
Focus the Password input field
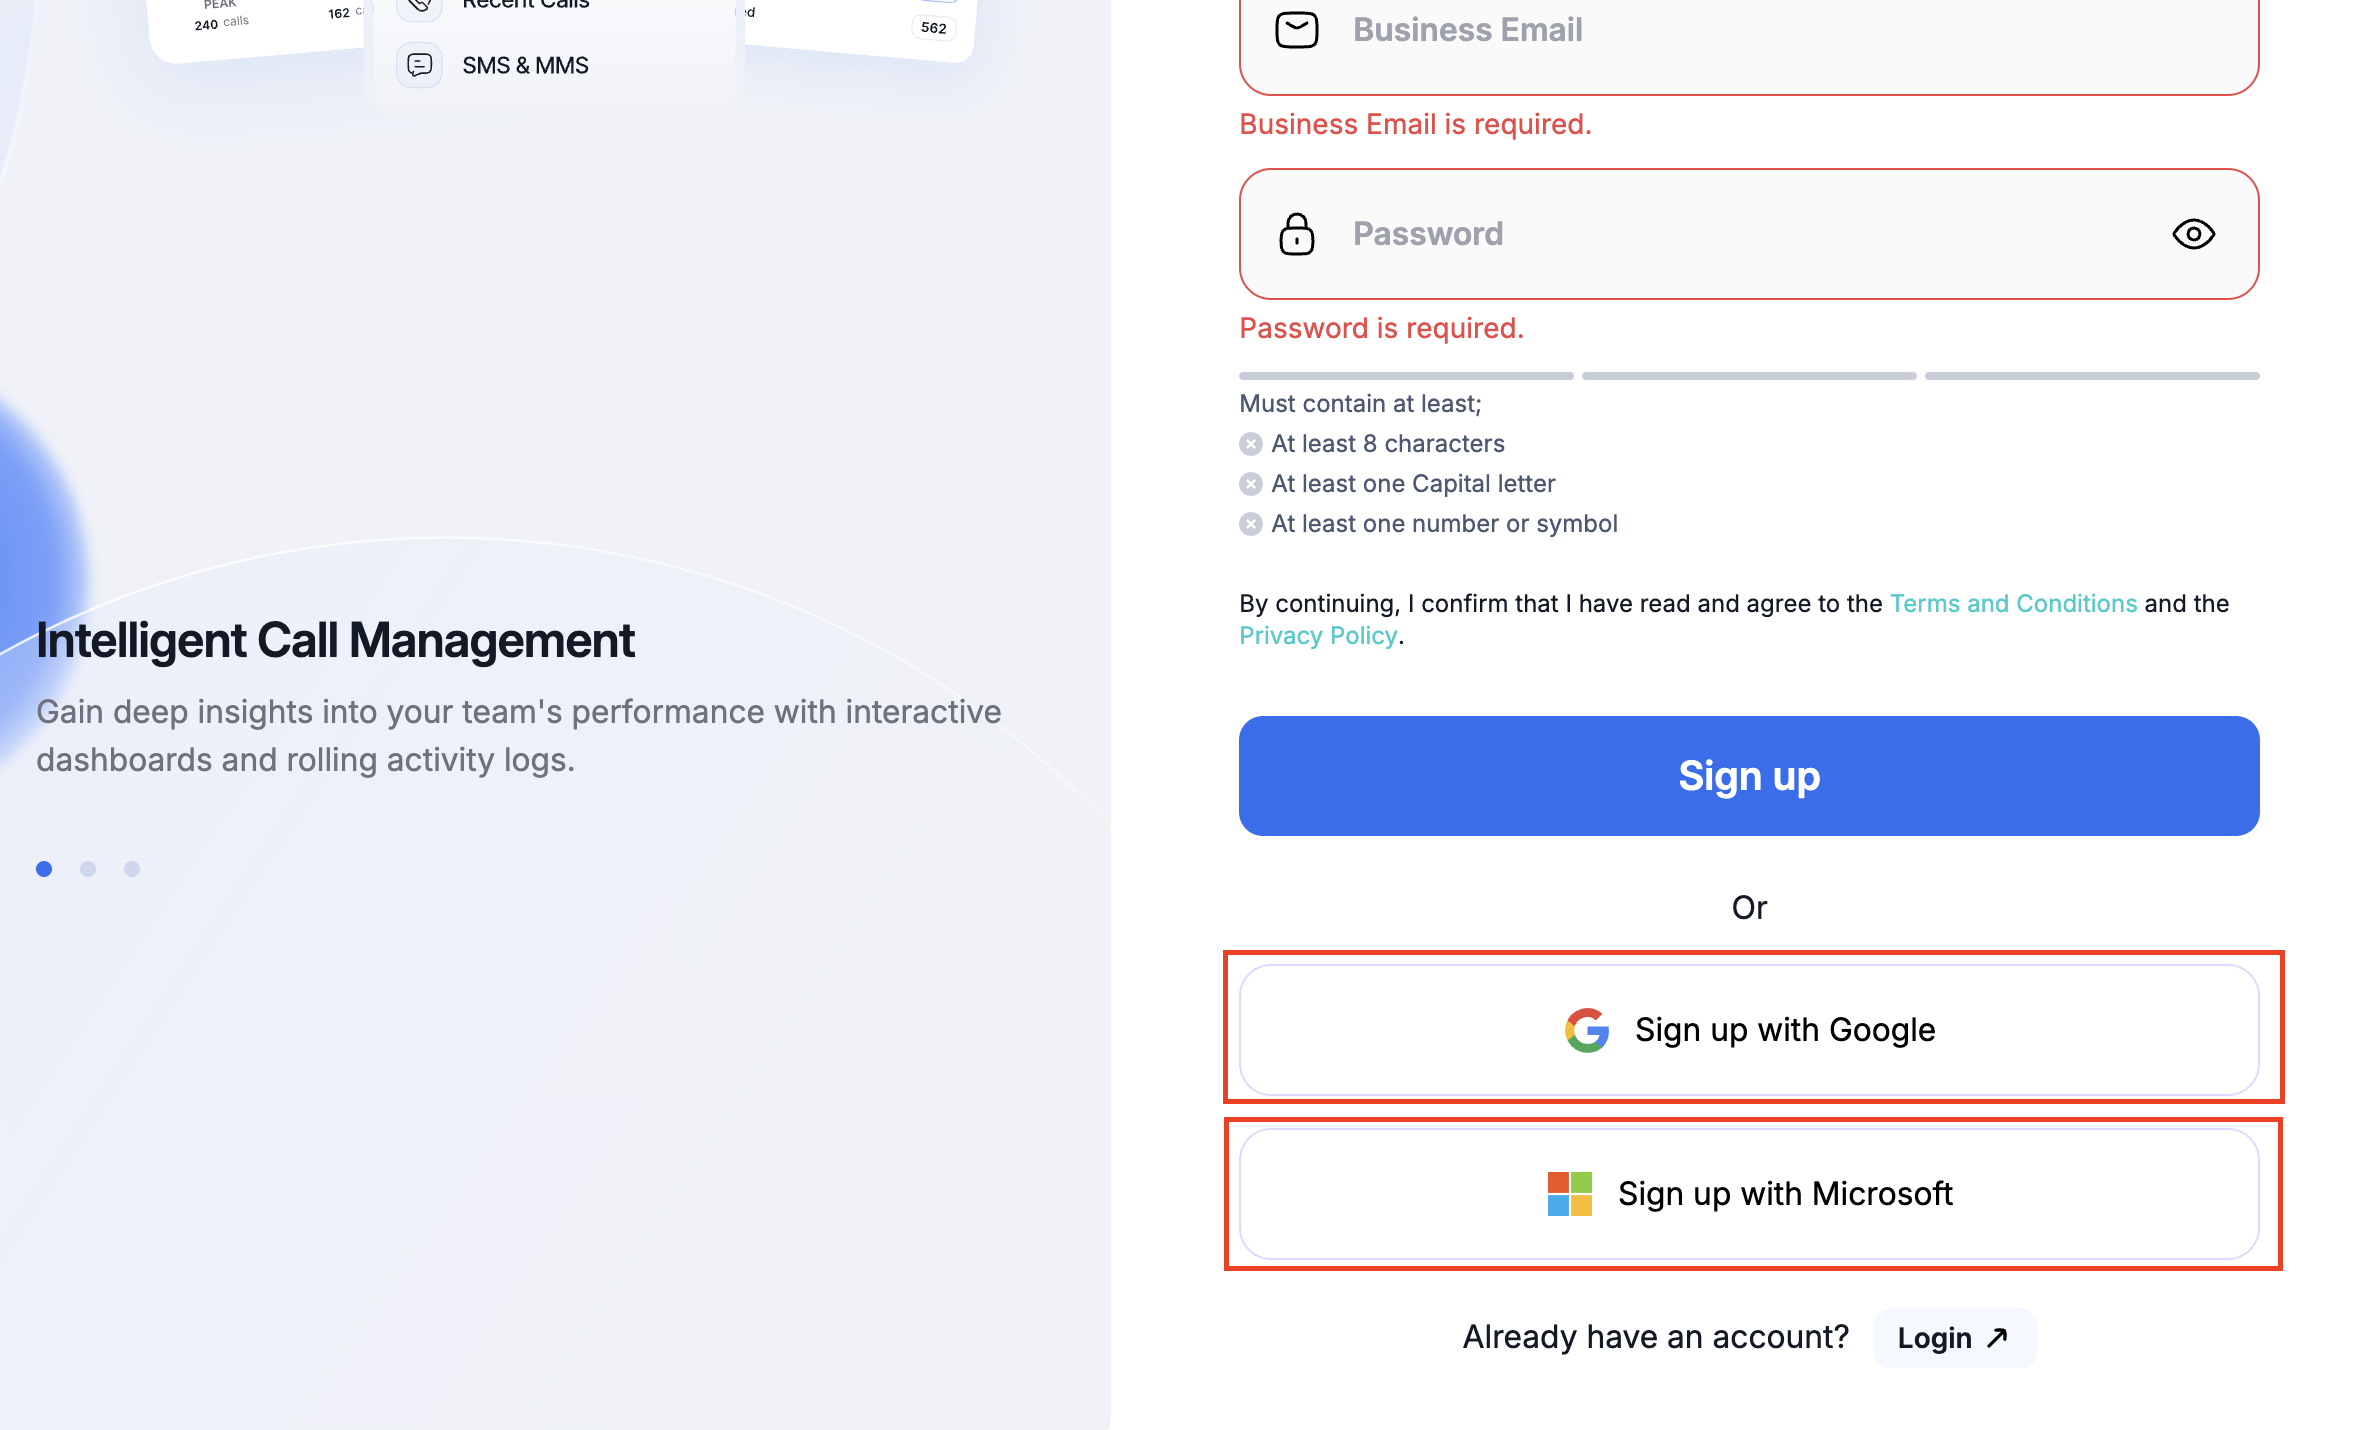[x=1749, y=234]
